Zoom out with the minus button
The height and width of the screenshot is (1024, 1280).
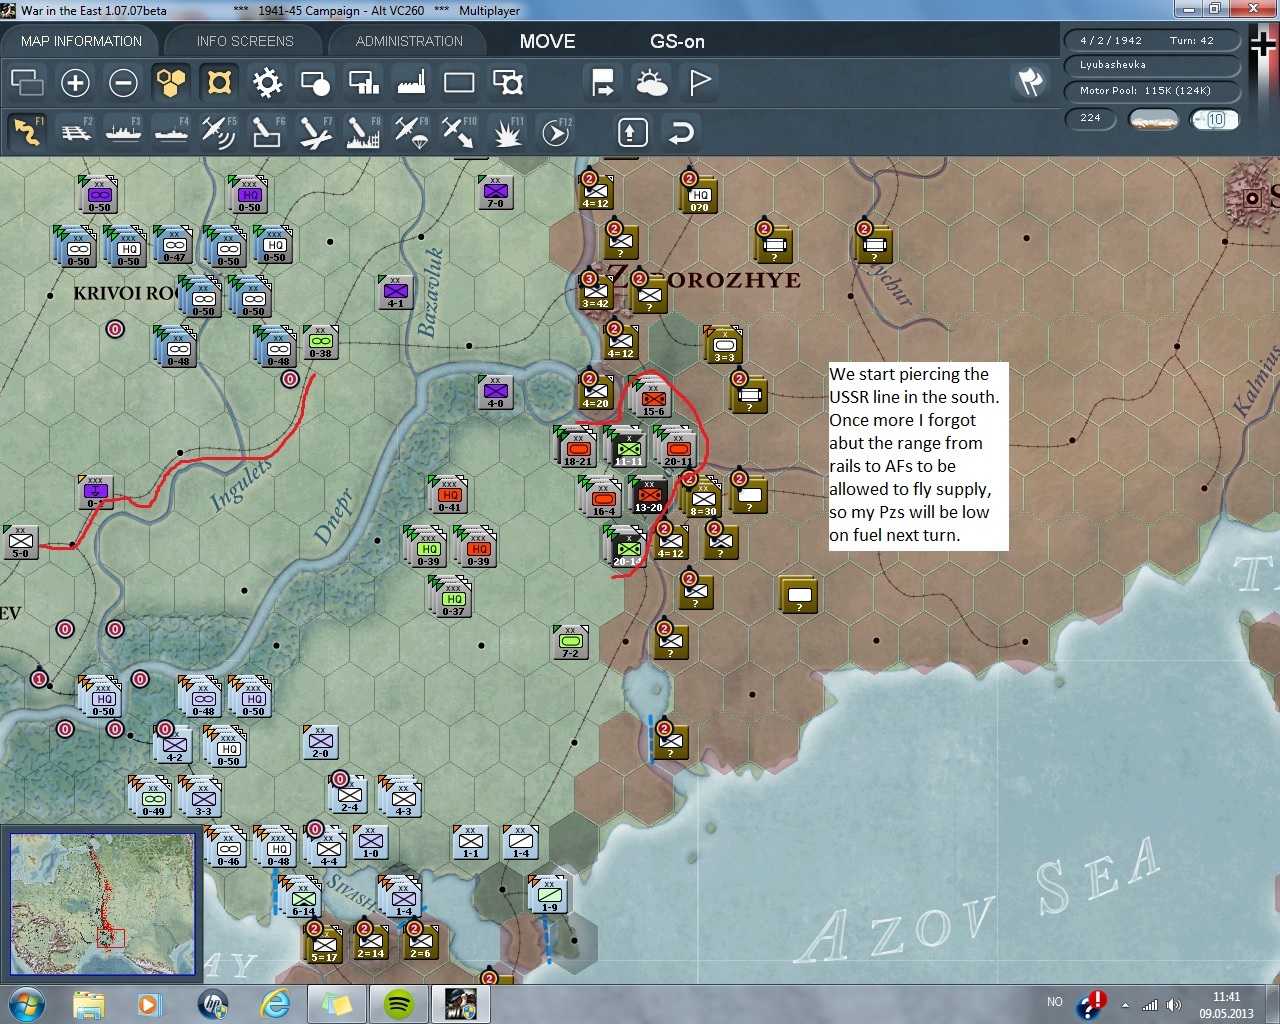click(123, 82)
